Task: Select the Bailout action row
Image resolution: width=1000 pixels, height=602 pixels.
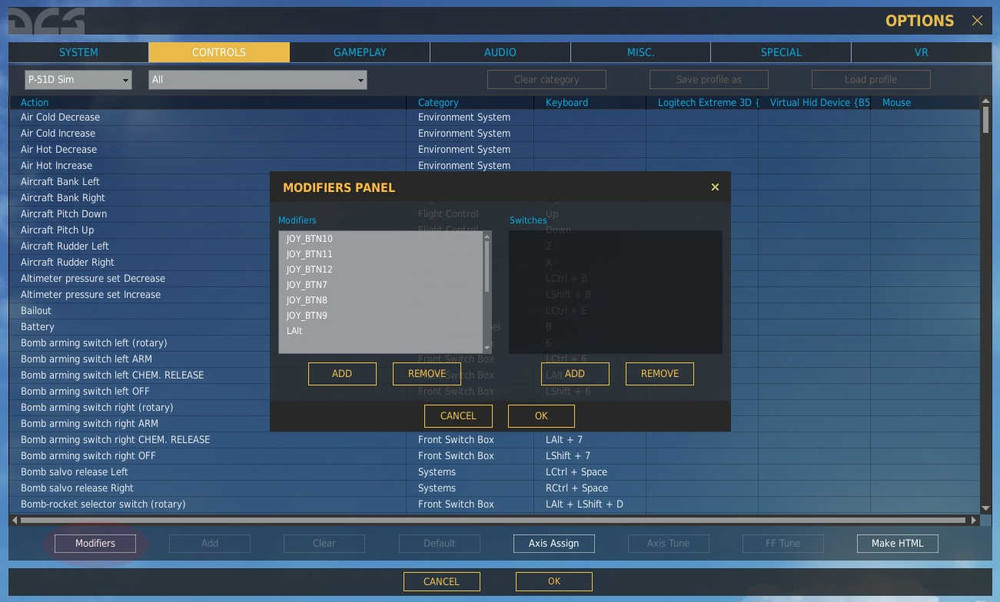Action: pyautogui.click(x=140, y=311)
